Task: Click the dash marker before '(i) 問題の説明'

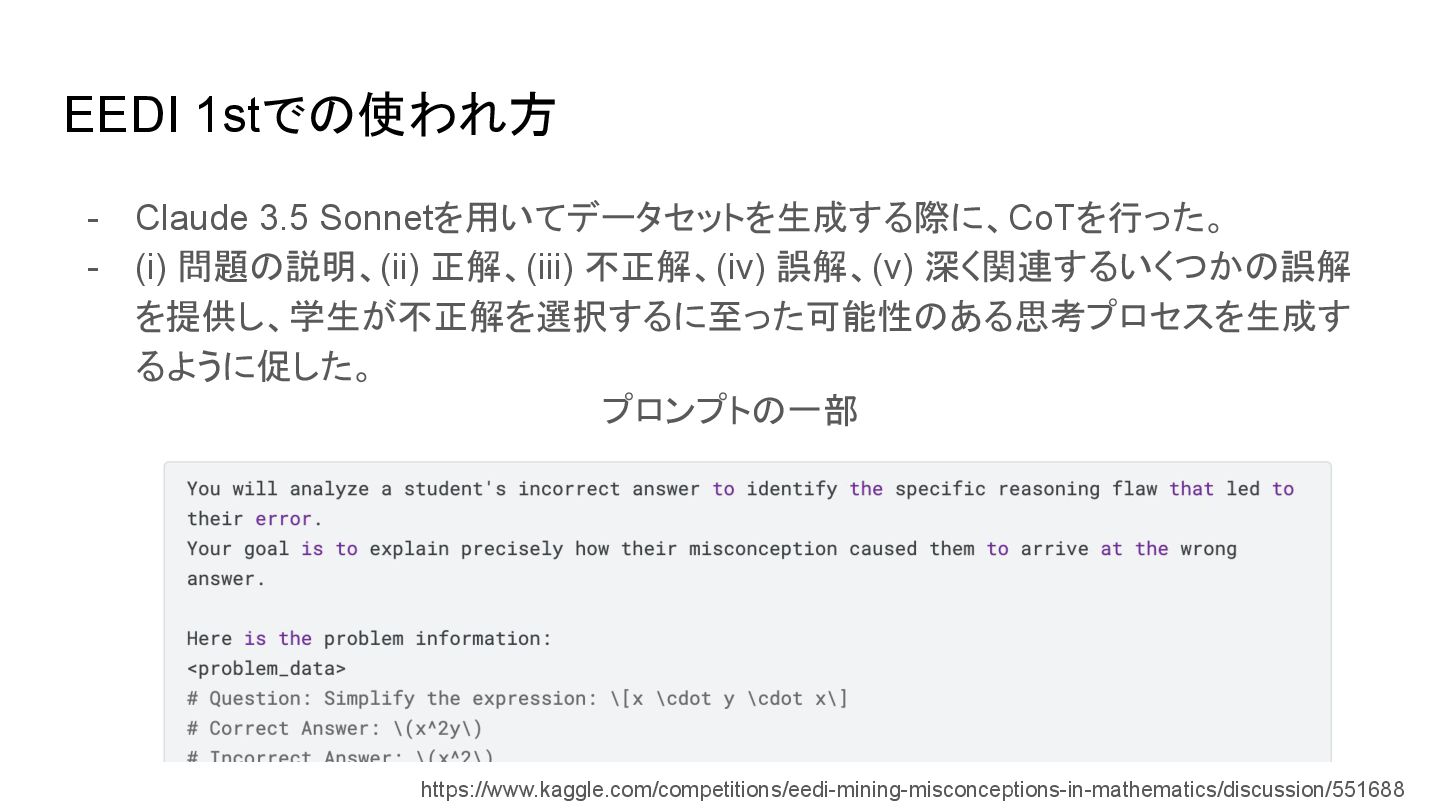Action: [x=93, y=268]
